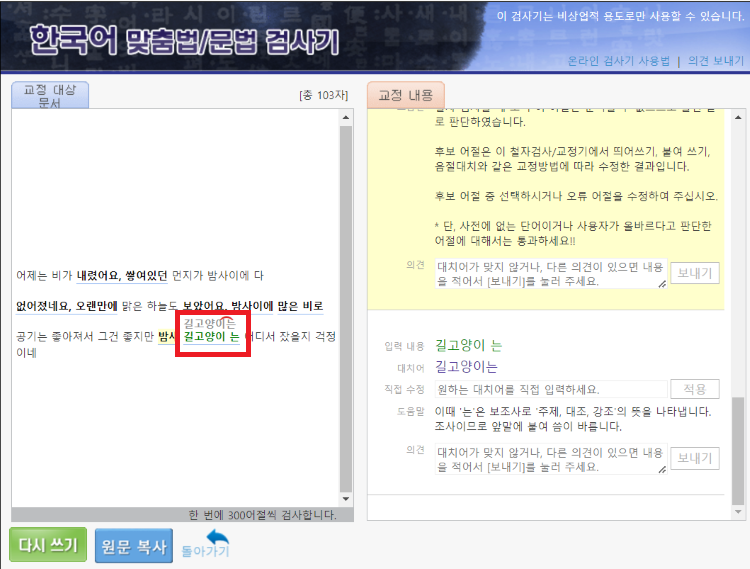The image size is (750, 569).
Task: Click resize grip of lower opinion textarea
Action: coord(662,470)
